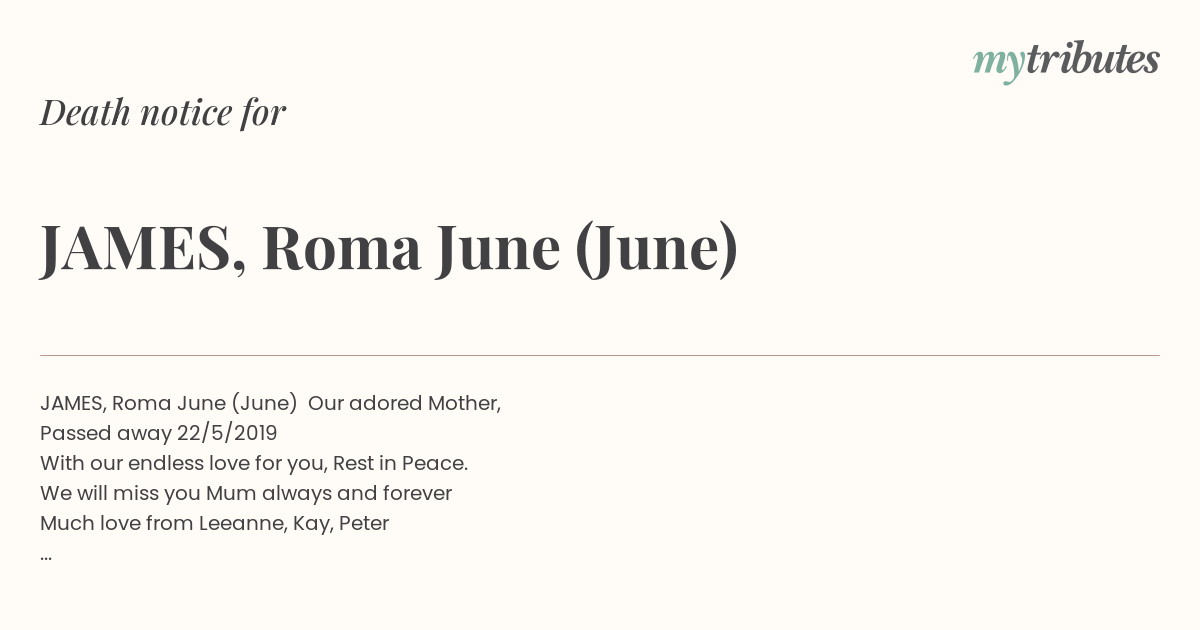
Task: Click the name "Peter" in the notice
Action: (364, 523)
